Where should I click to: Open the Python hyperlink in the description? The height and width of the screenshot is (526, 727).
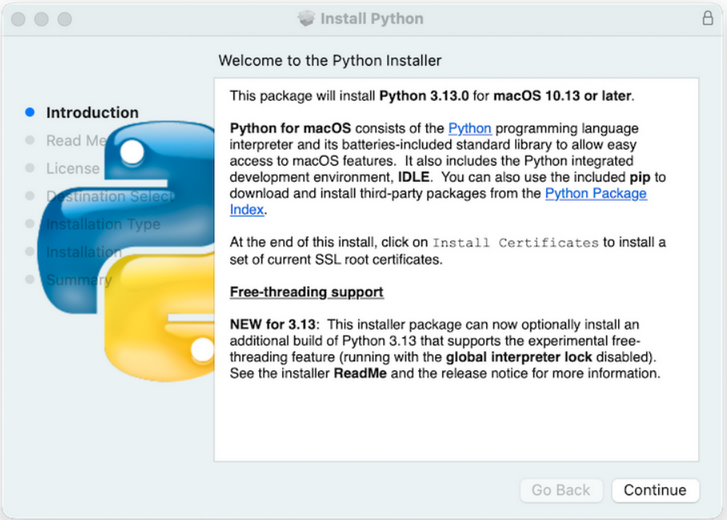point(469,128)
